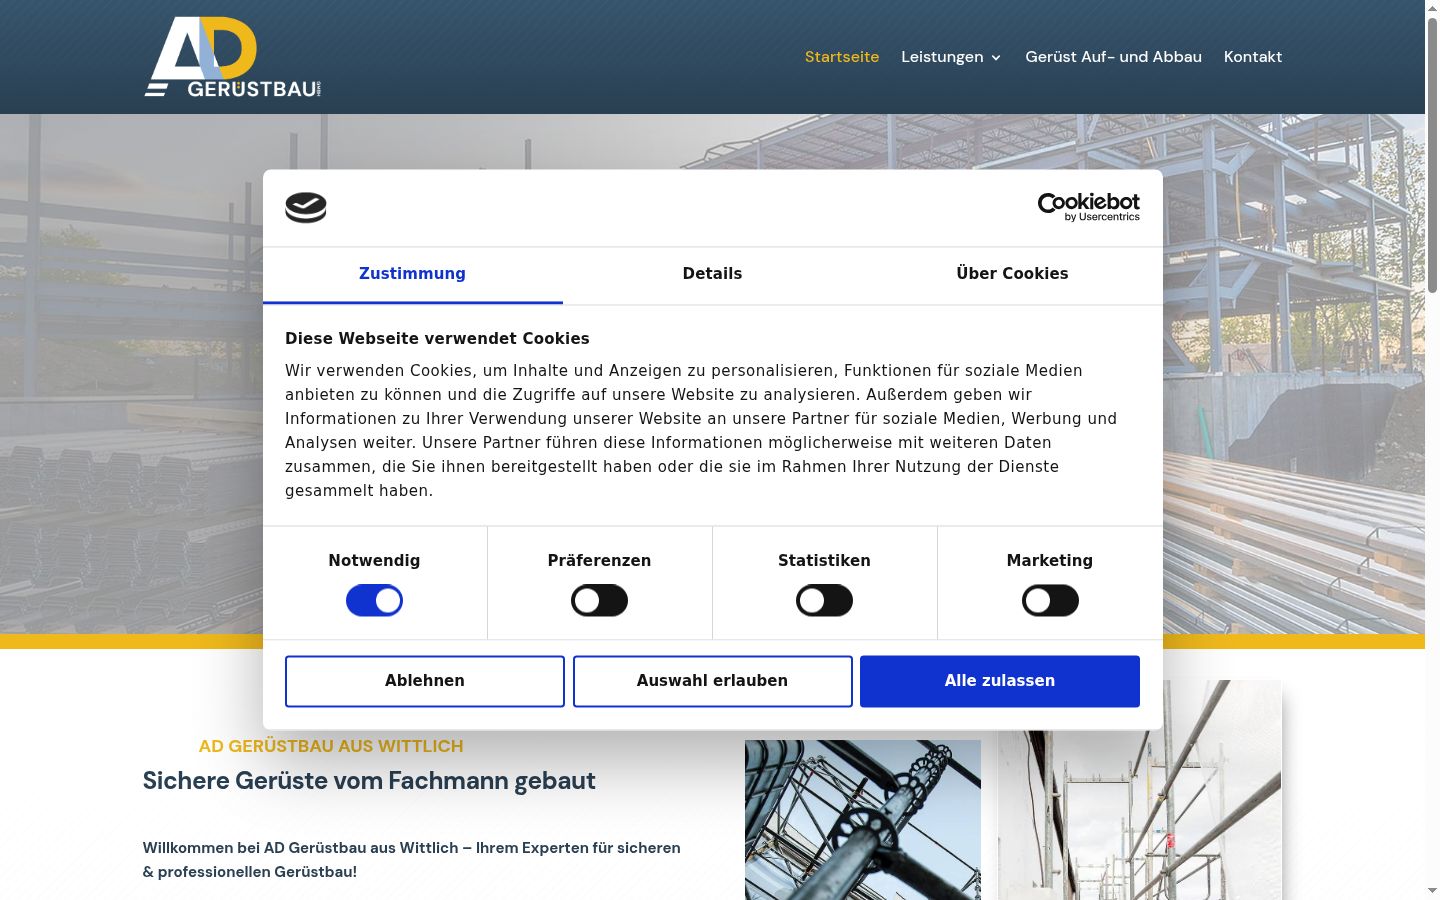The height and width of the screenshot is (900, 1440).
Task: Toggle the Notwendig cookie switch
Action: [x=374, y=601]
